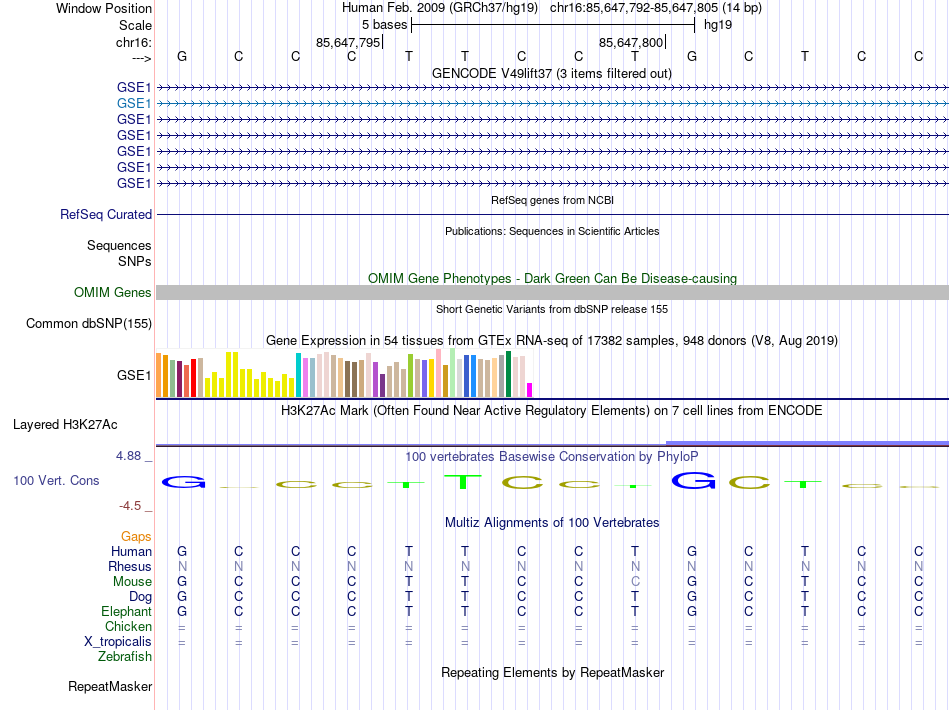950x710 pixels.
Task: Click 'Publications: Sequences in Scientific Articles' title
Action: tap(552, 231)
